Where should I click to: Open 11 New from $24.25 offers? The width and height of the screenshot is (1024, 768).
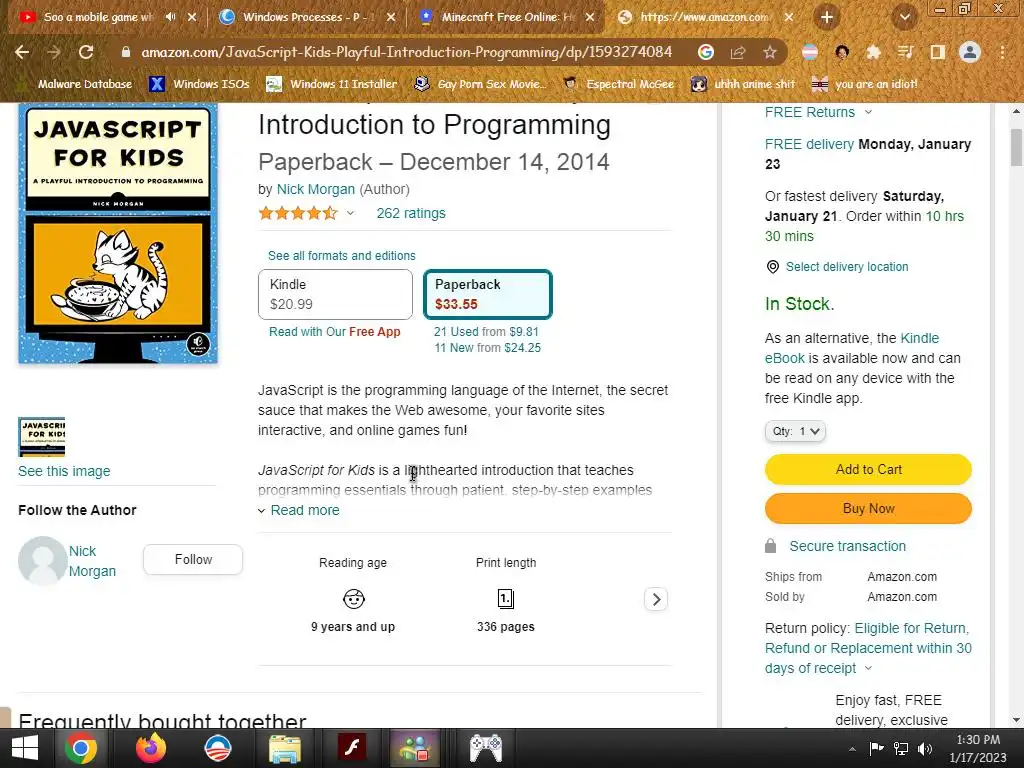point(487,347)
